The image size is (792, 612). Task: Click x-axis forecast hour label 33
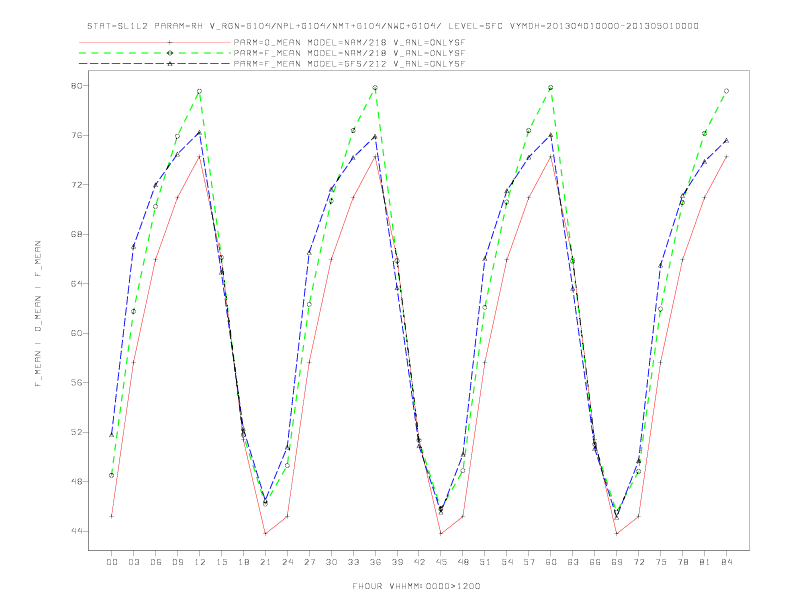353,562
